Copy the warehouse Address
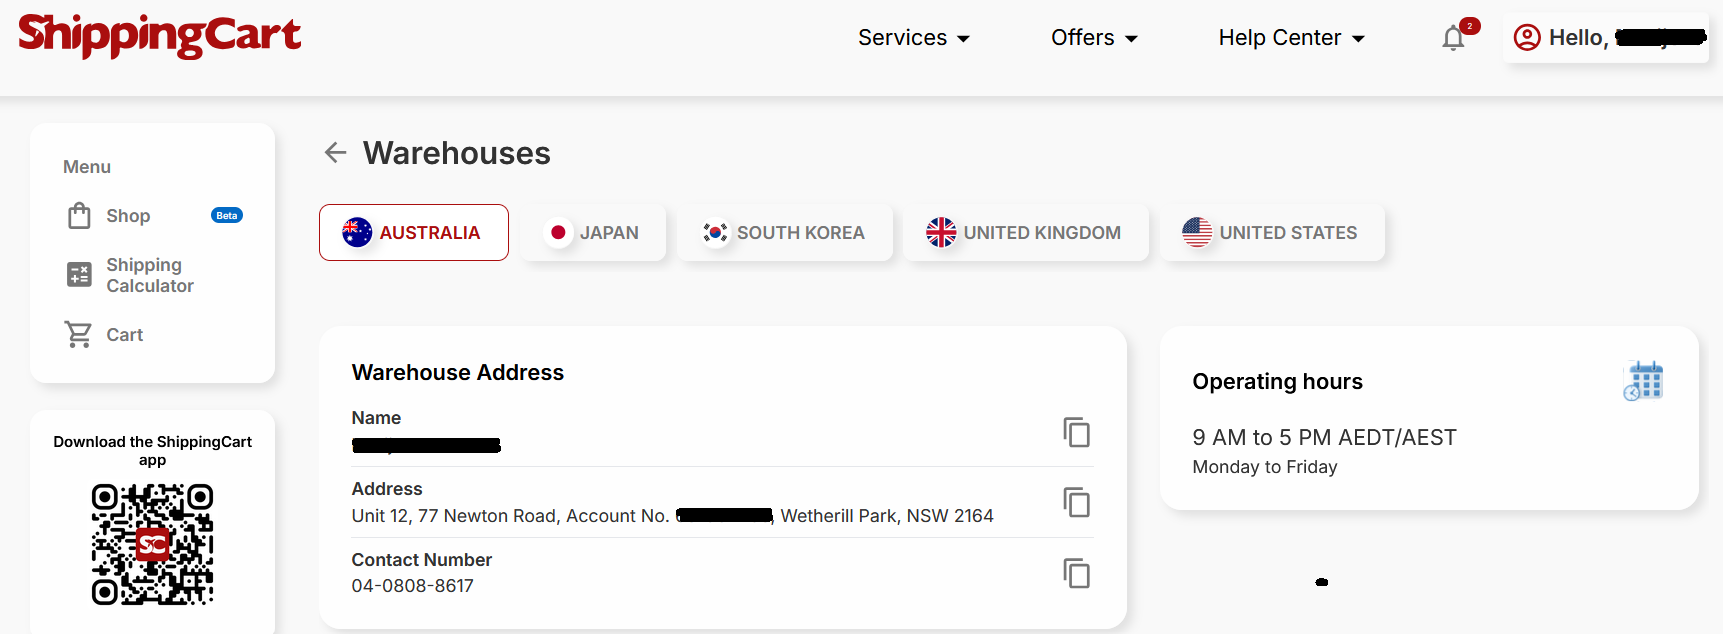The height and width of the screenshot is (634, 1723). tap(1076, 503)
